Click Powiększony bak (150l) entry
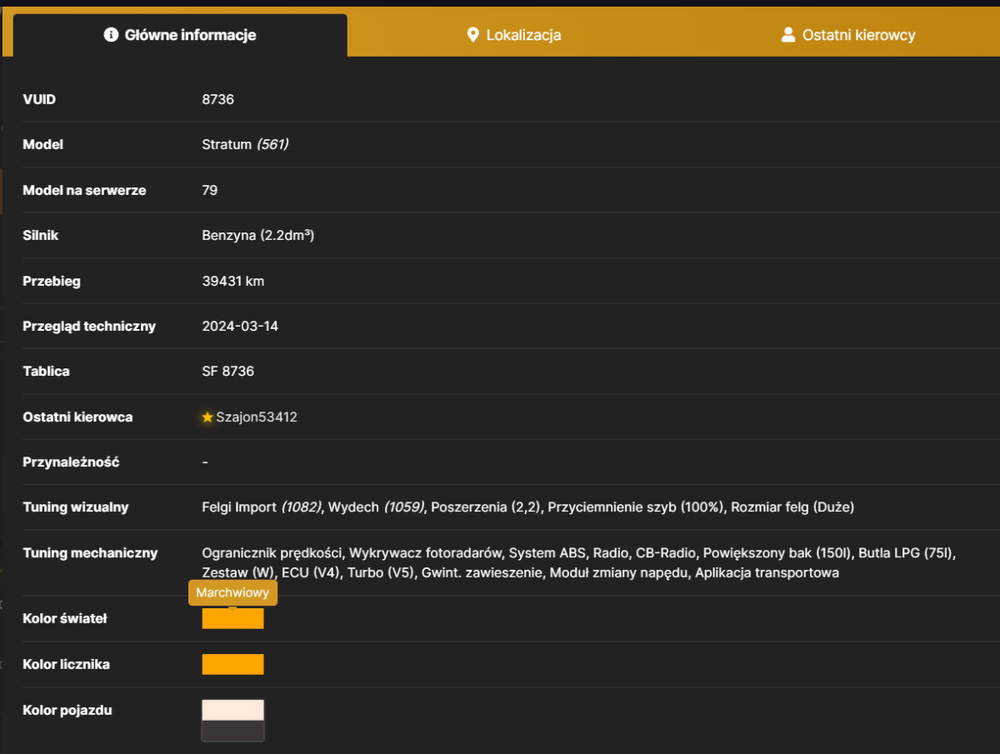This screenshot has width=1000, height=754. click(777, 553)
